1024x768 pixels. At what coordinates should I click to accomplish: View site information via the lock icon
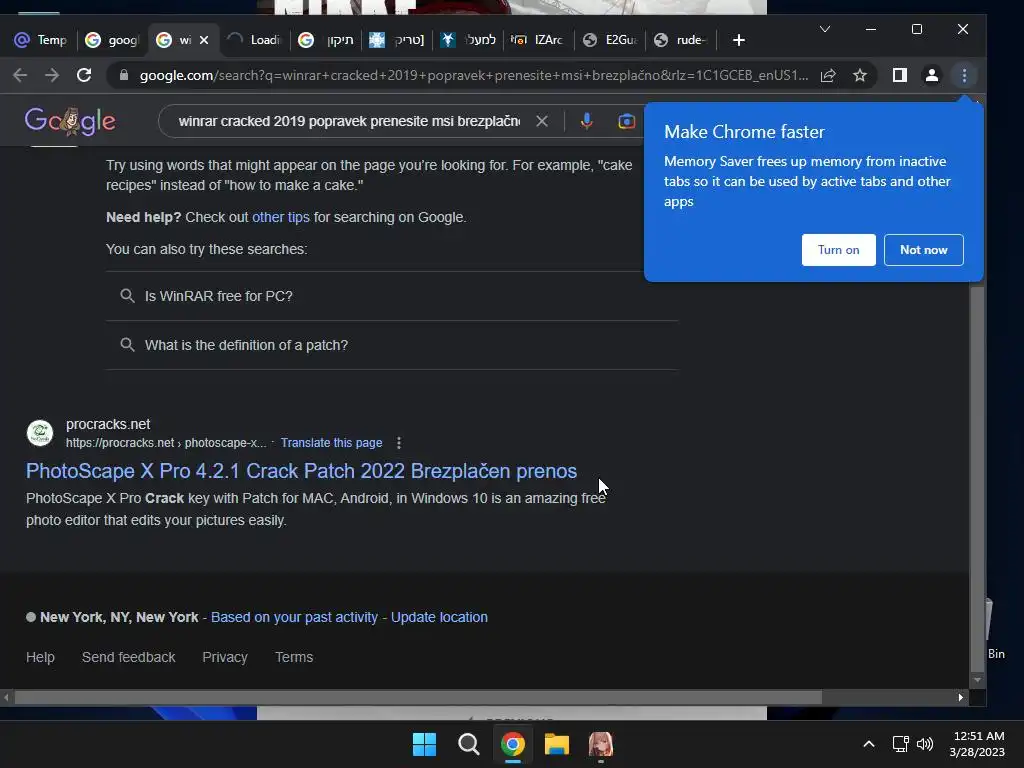[x=123, y=75]
